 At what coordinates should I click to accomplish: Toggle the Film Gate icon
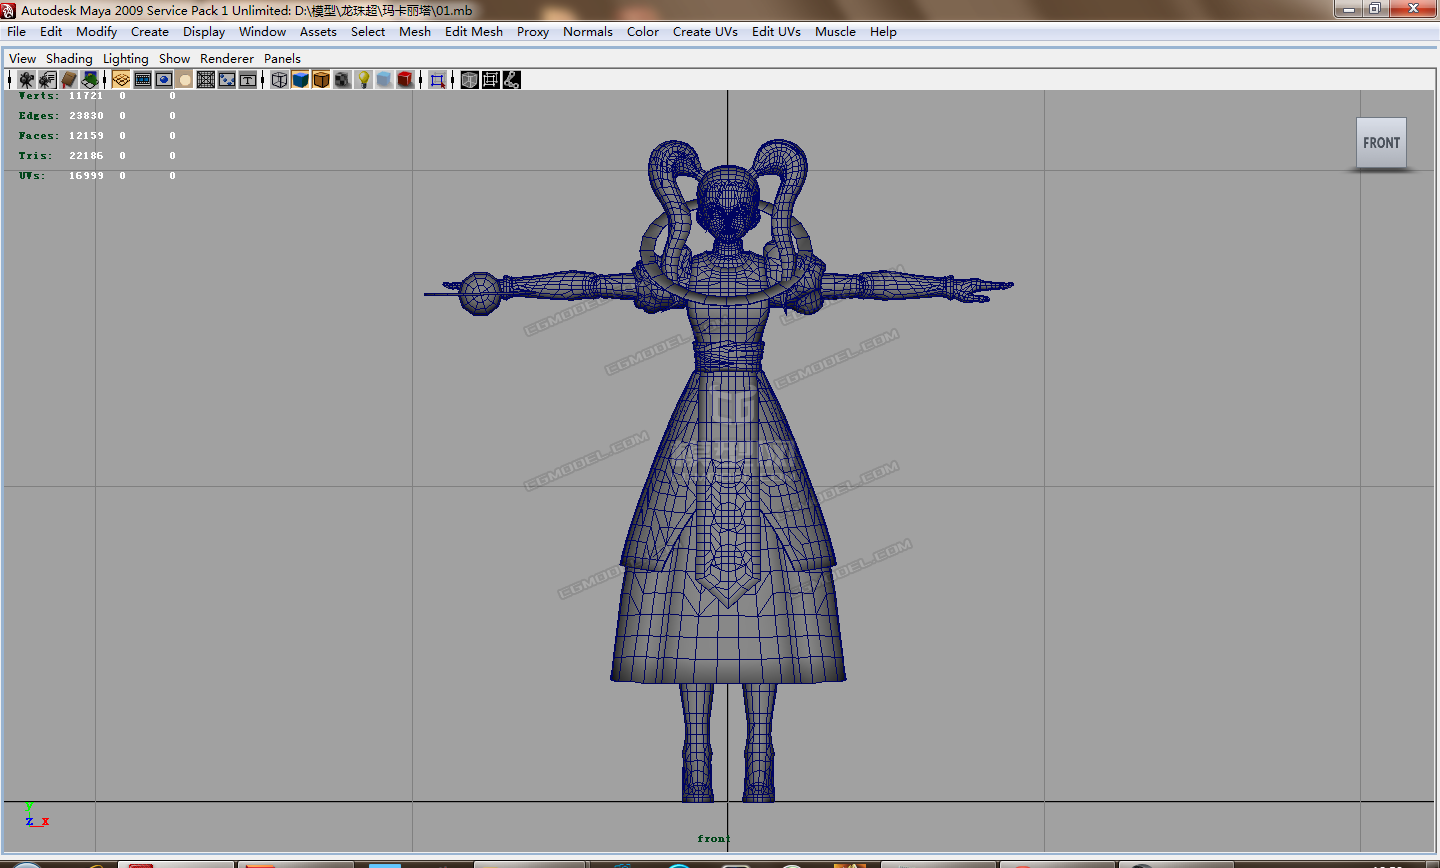point(143,80)
